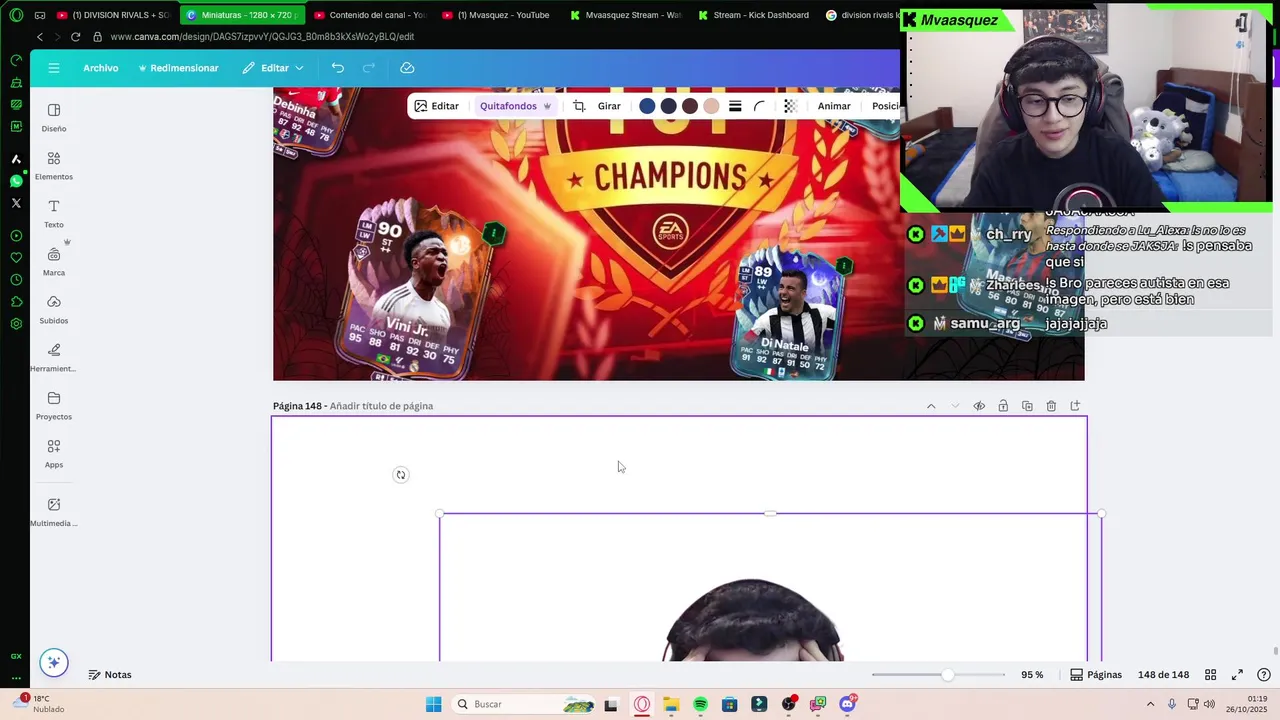
Task: Select the Di Natale card thumbnail
Action: pos(790,313)
